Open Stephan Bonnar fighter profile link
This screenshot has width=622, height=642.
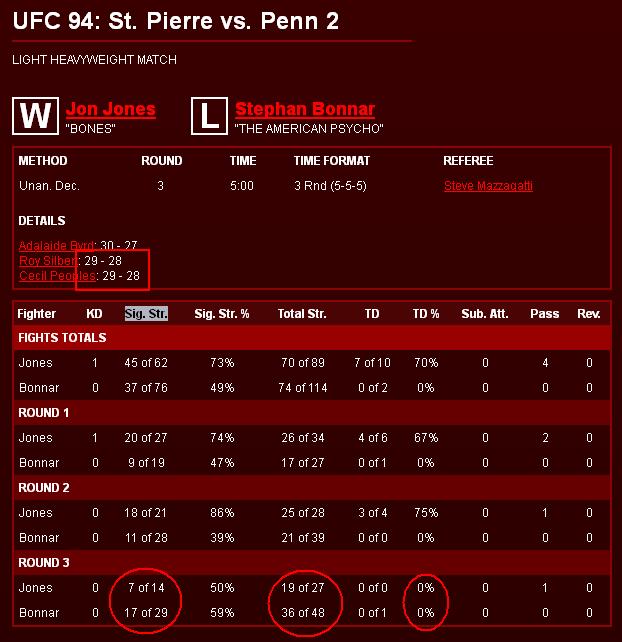point(305,109)
